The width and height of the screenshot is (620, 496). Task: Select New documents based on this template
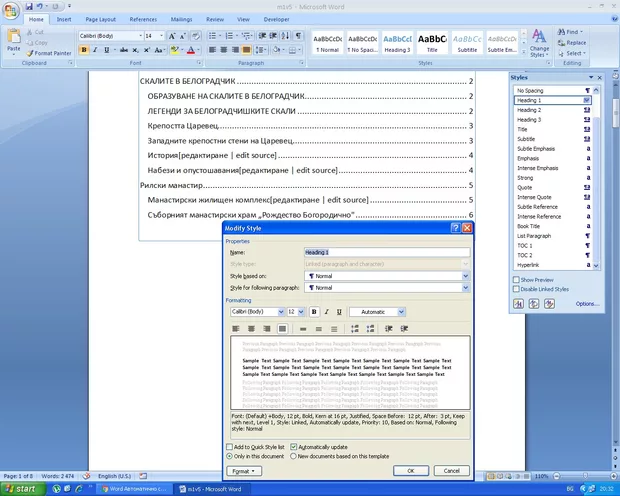(293, 455)
